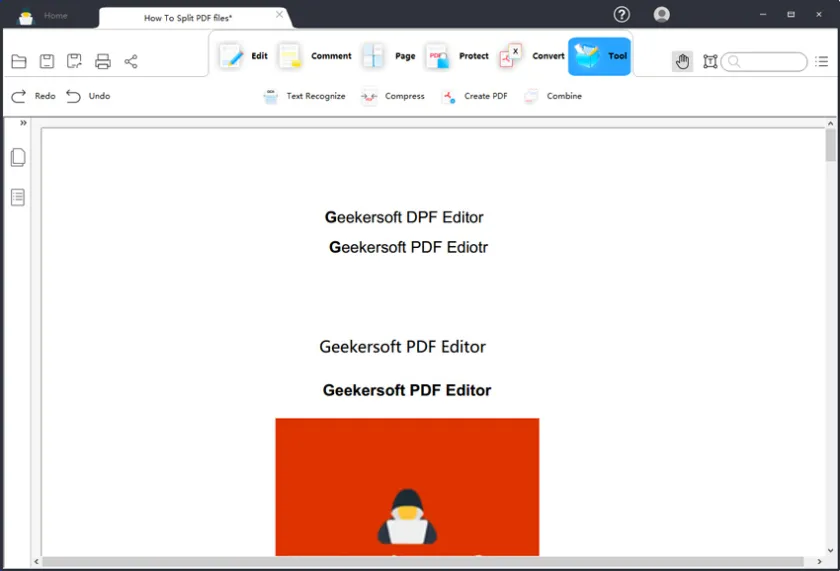
Task: Print the document using printer icon
Action: (103, 62)
